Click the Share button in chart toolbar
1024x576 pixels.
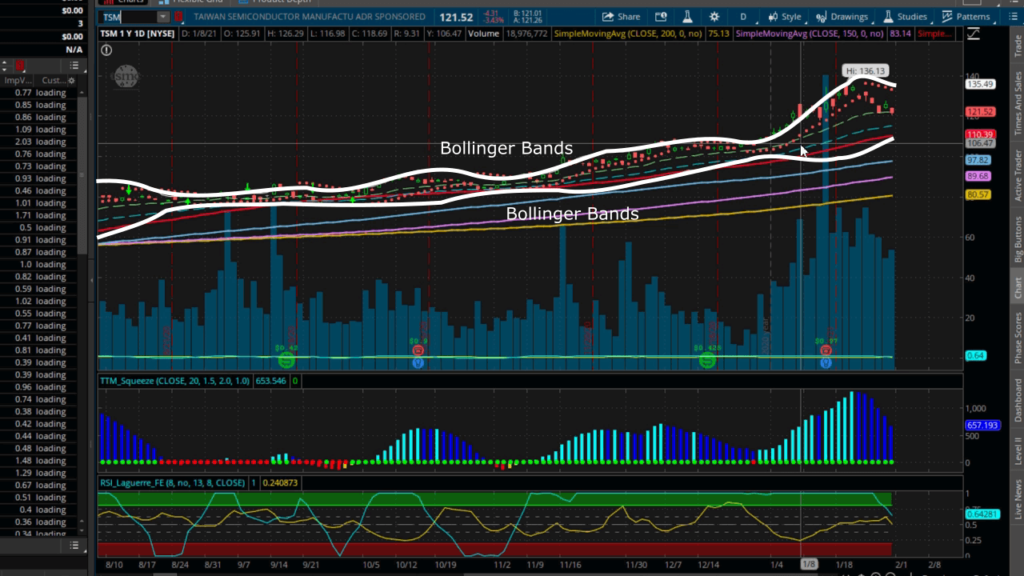[620, 17]
